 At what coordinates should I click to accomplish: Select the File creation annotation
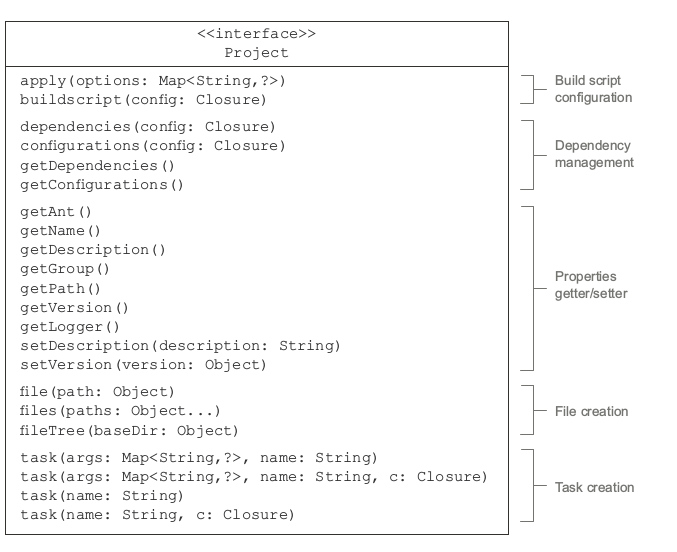(591, 411)
